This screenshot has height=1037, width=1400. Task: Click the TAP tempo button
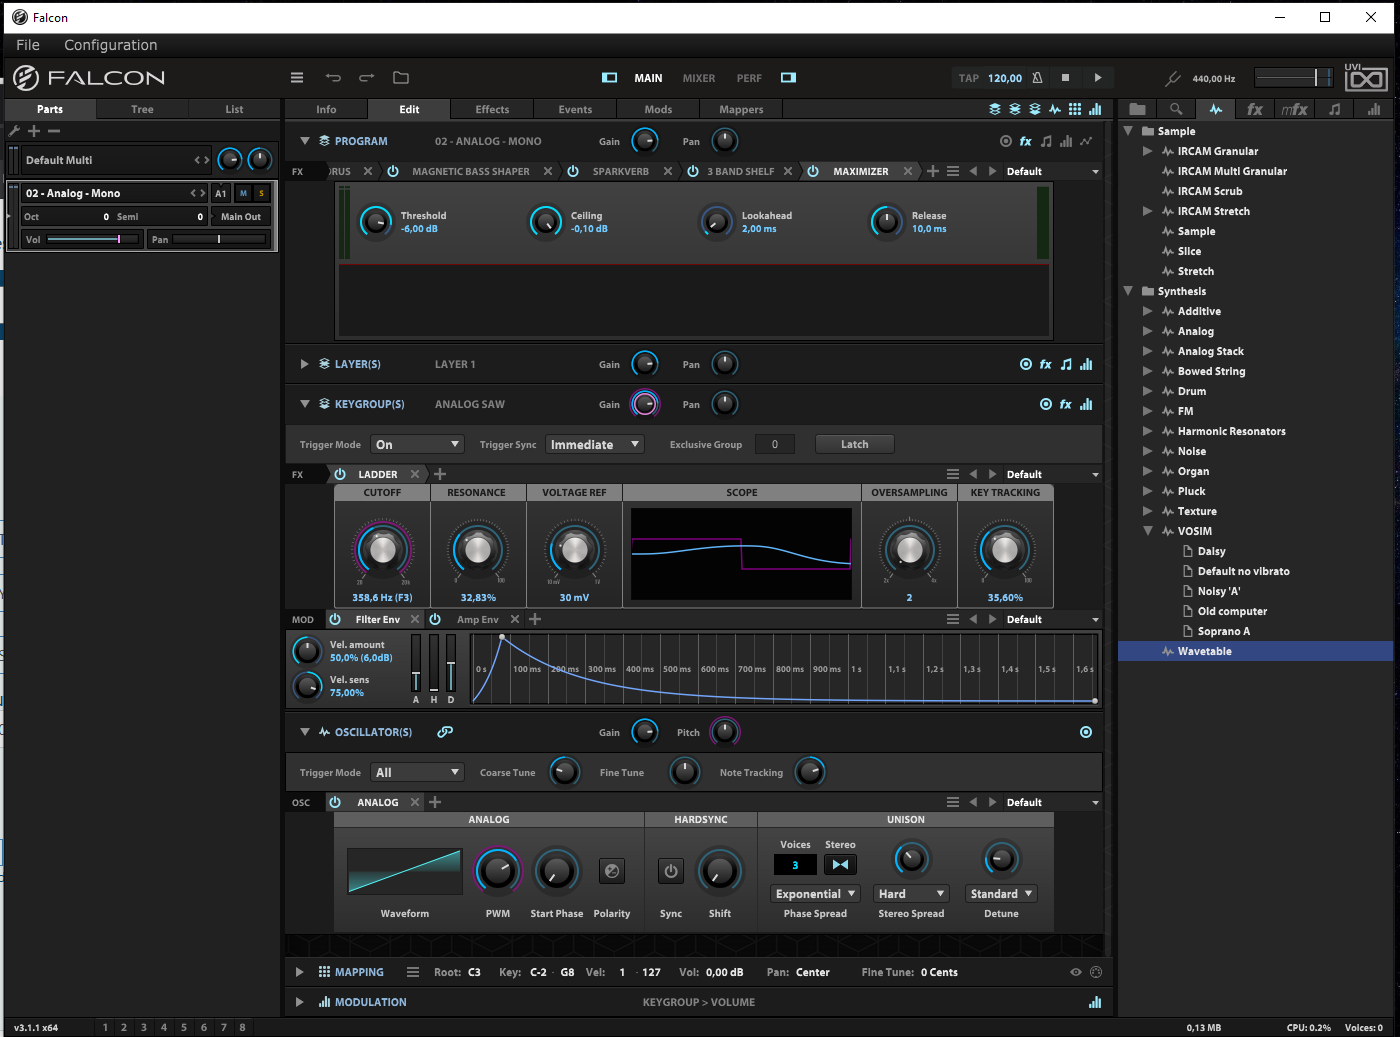tap(968, 78)
